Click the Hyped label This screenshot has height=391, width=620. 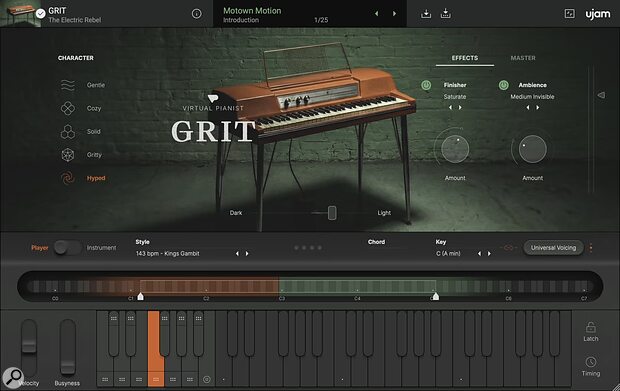96,178
